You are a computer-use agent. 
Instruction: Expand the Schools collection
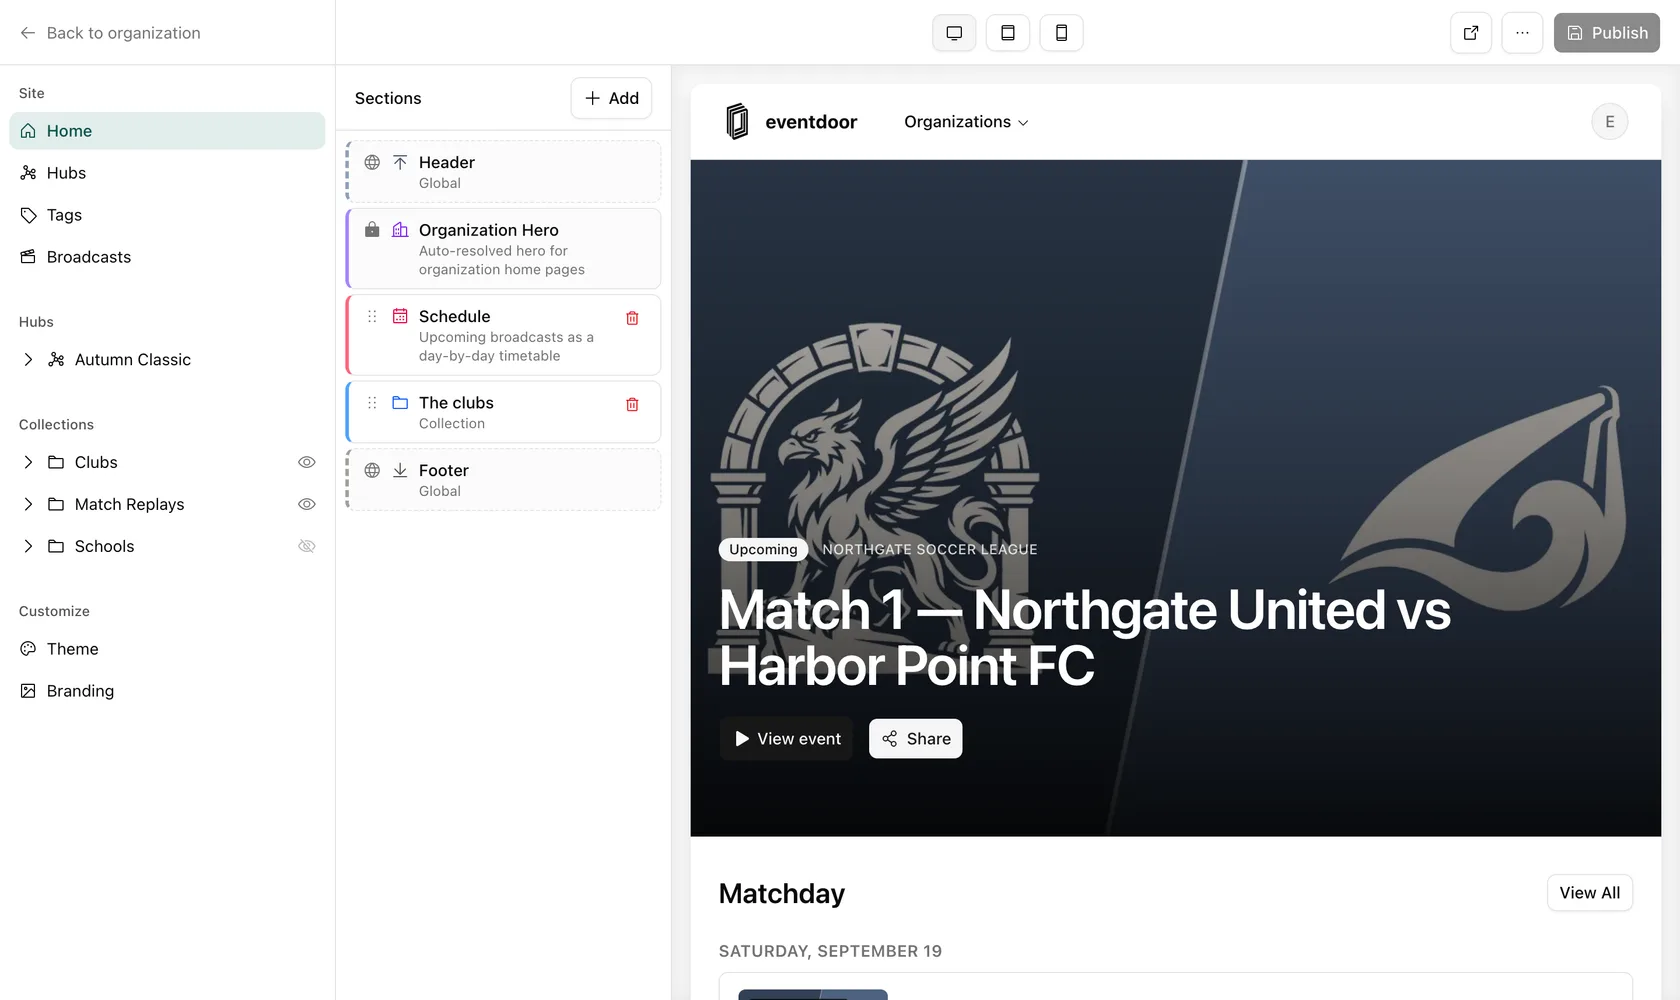point(28,546)
